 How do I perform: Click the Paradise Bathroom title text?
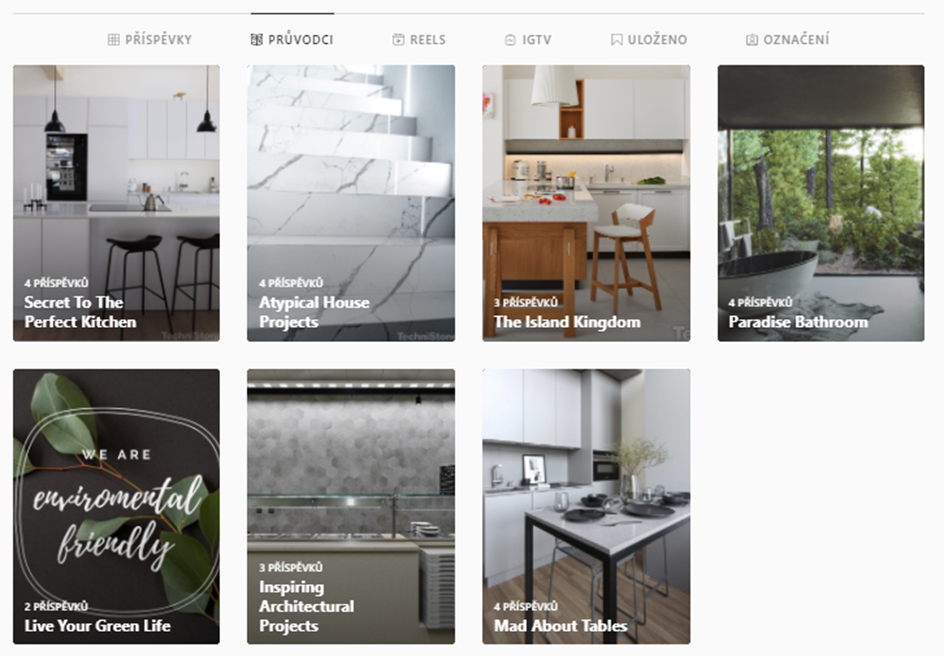pyautogui.click(x=798, y=322)
